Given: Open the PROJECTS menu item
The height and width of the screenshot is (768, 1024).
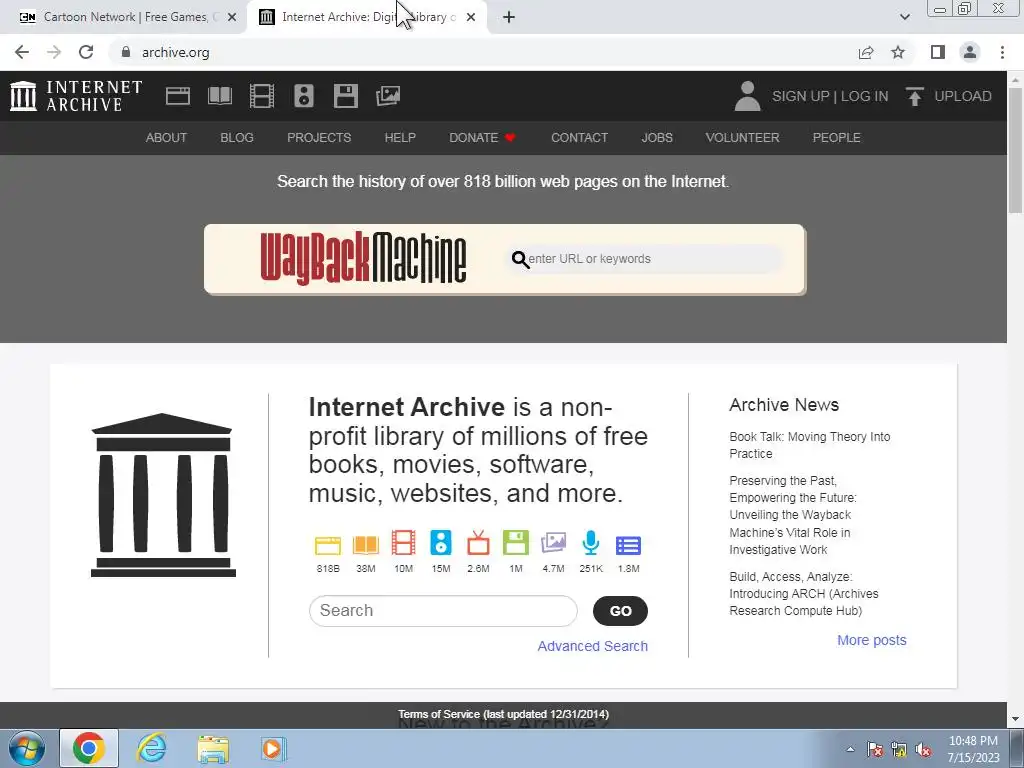Looking at the screenshot, I should click(x=319, y=138).
